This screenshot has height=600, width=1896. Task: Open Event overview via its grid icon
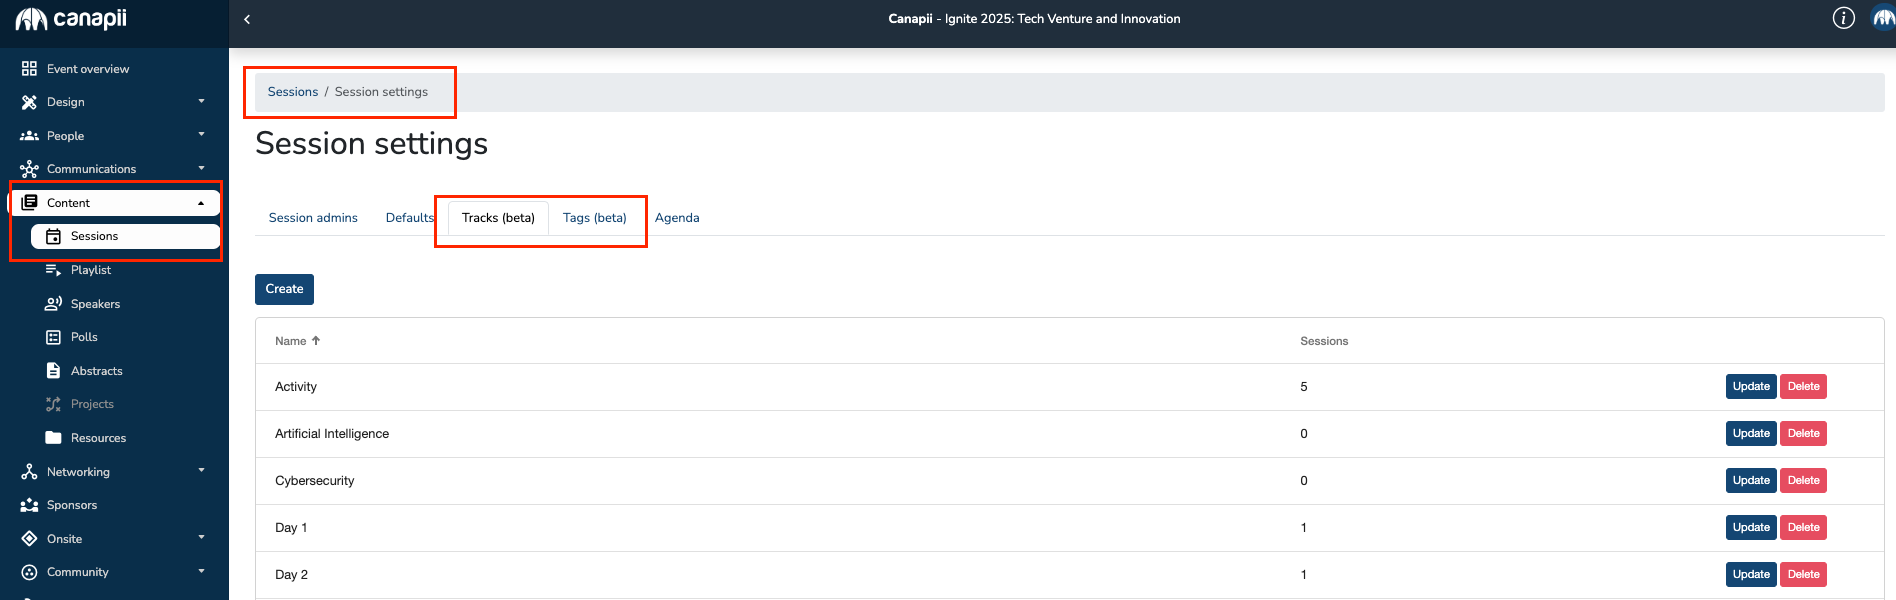tap(29, 69)
